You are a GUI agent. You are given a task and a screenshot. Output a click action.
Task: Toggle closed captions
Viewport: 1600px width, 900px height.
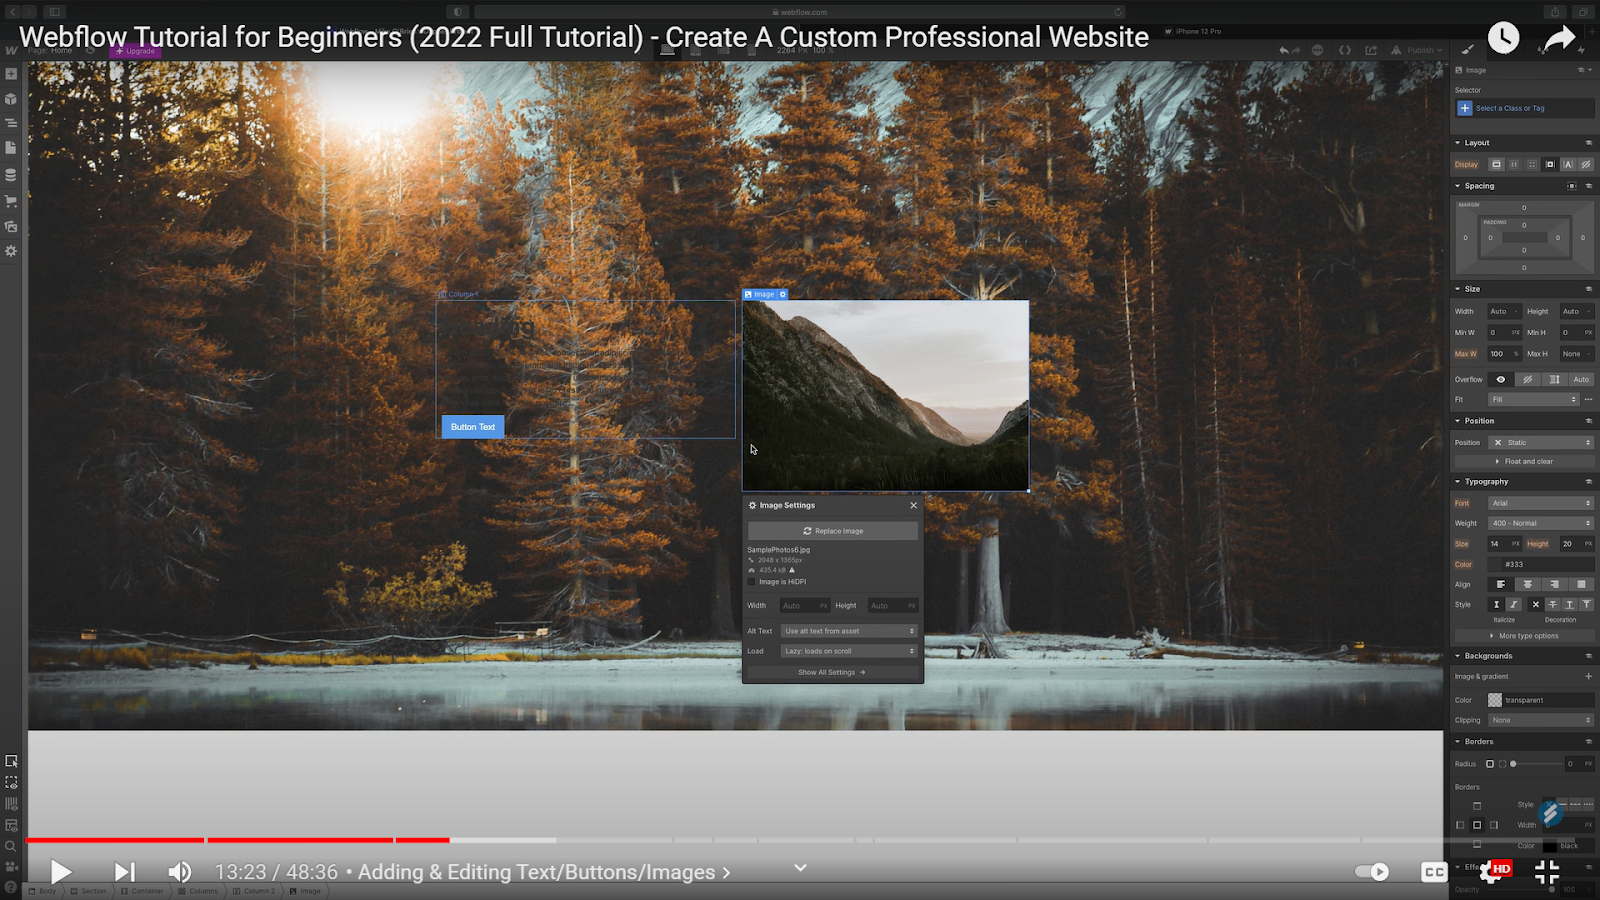[1434, 872]
